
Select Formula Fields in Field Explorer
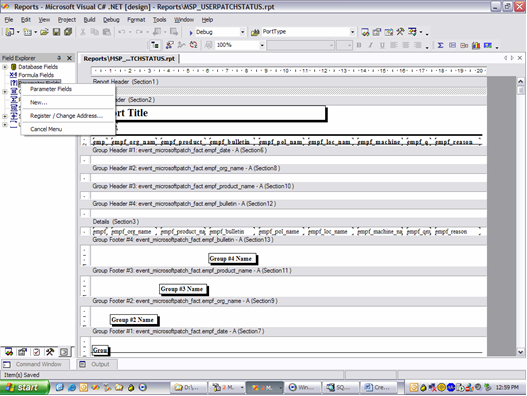(x=36, y=75)
